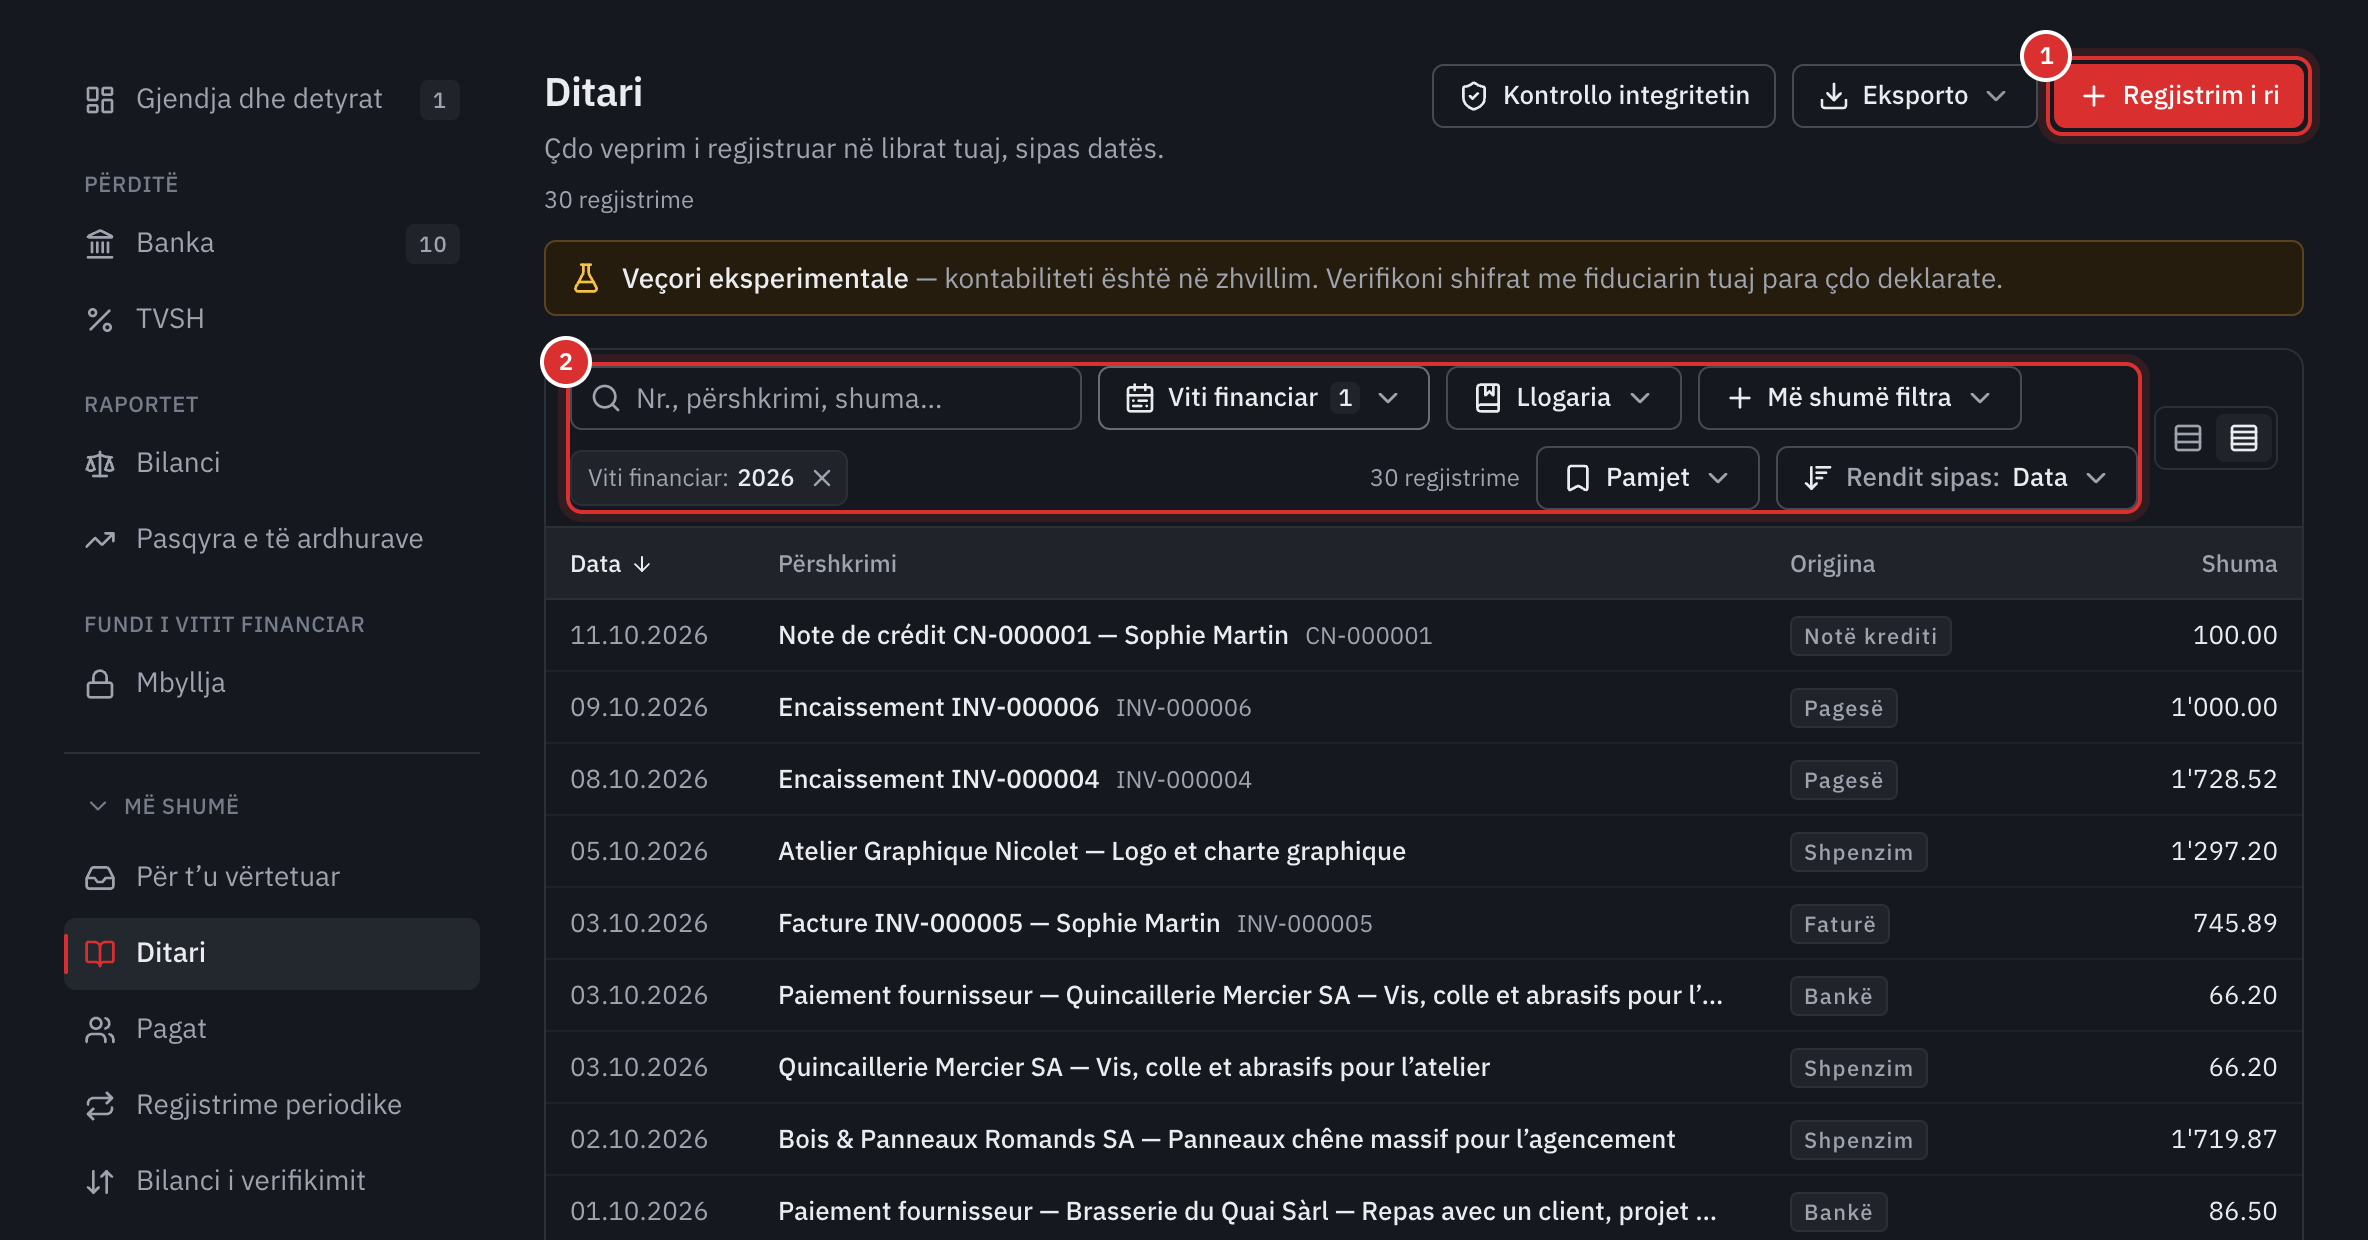Image resolution: width=2368 pixels, height=1240 pixels.
Task: Remove the Viti financiar 2026 filter chip
Action: (x=822, y=478)
